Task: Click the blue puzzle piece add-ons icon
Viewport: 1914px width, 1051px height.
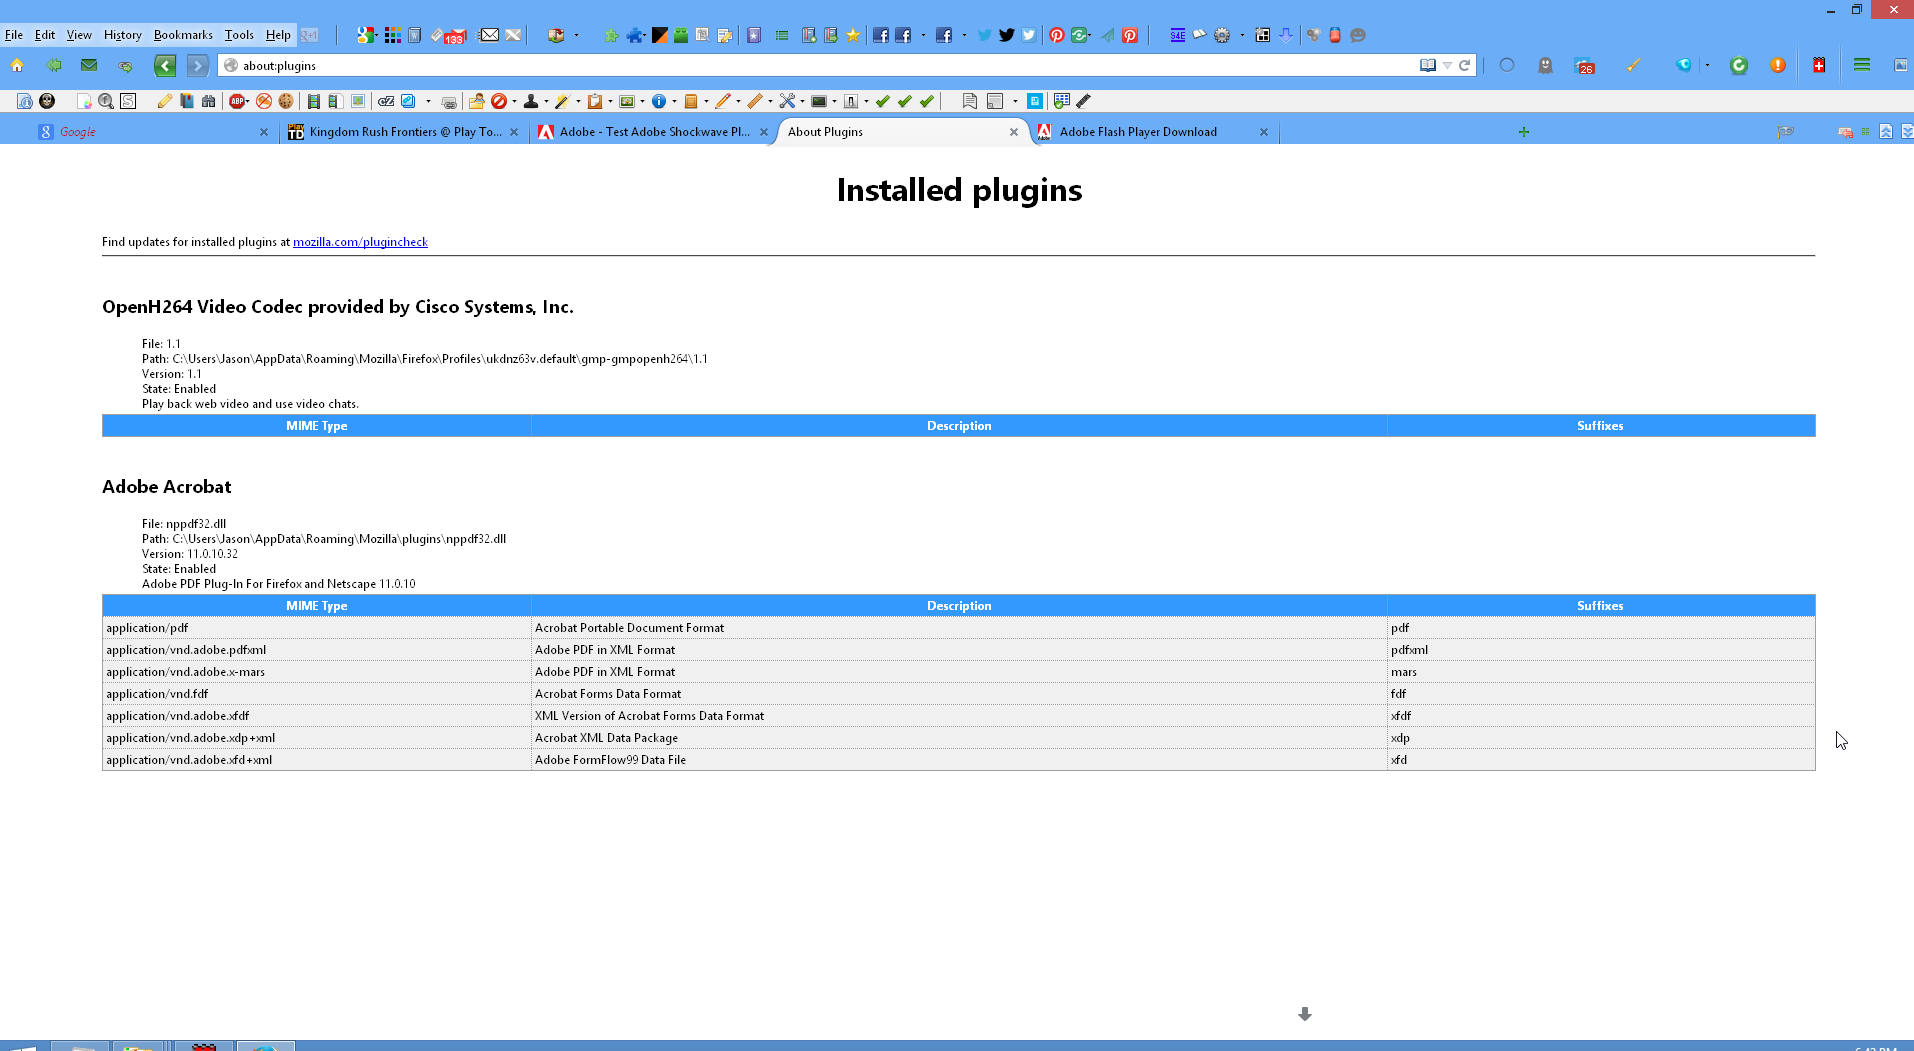Action: (636, 35)
